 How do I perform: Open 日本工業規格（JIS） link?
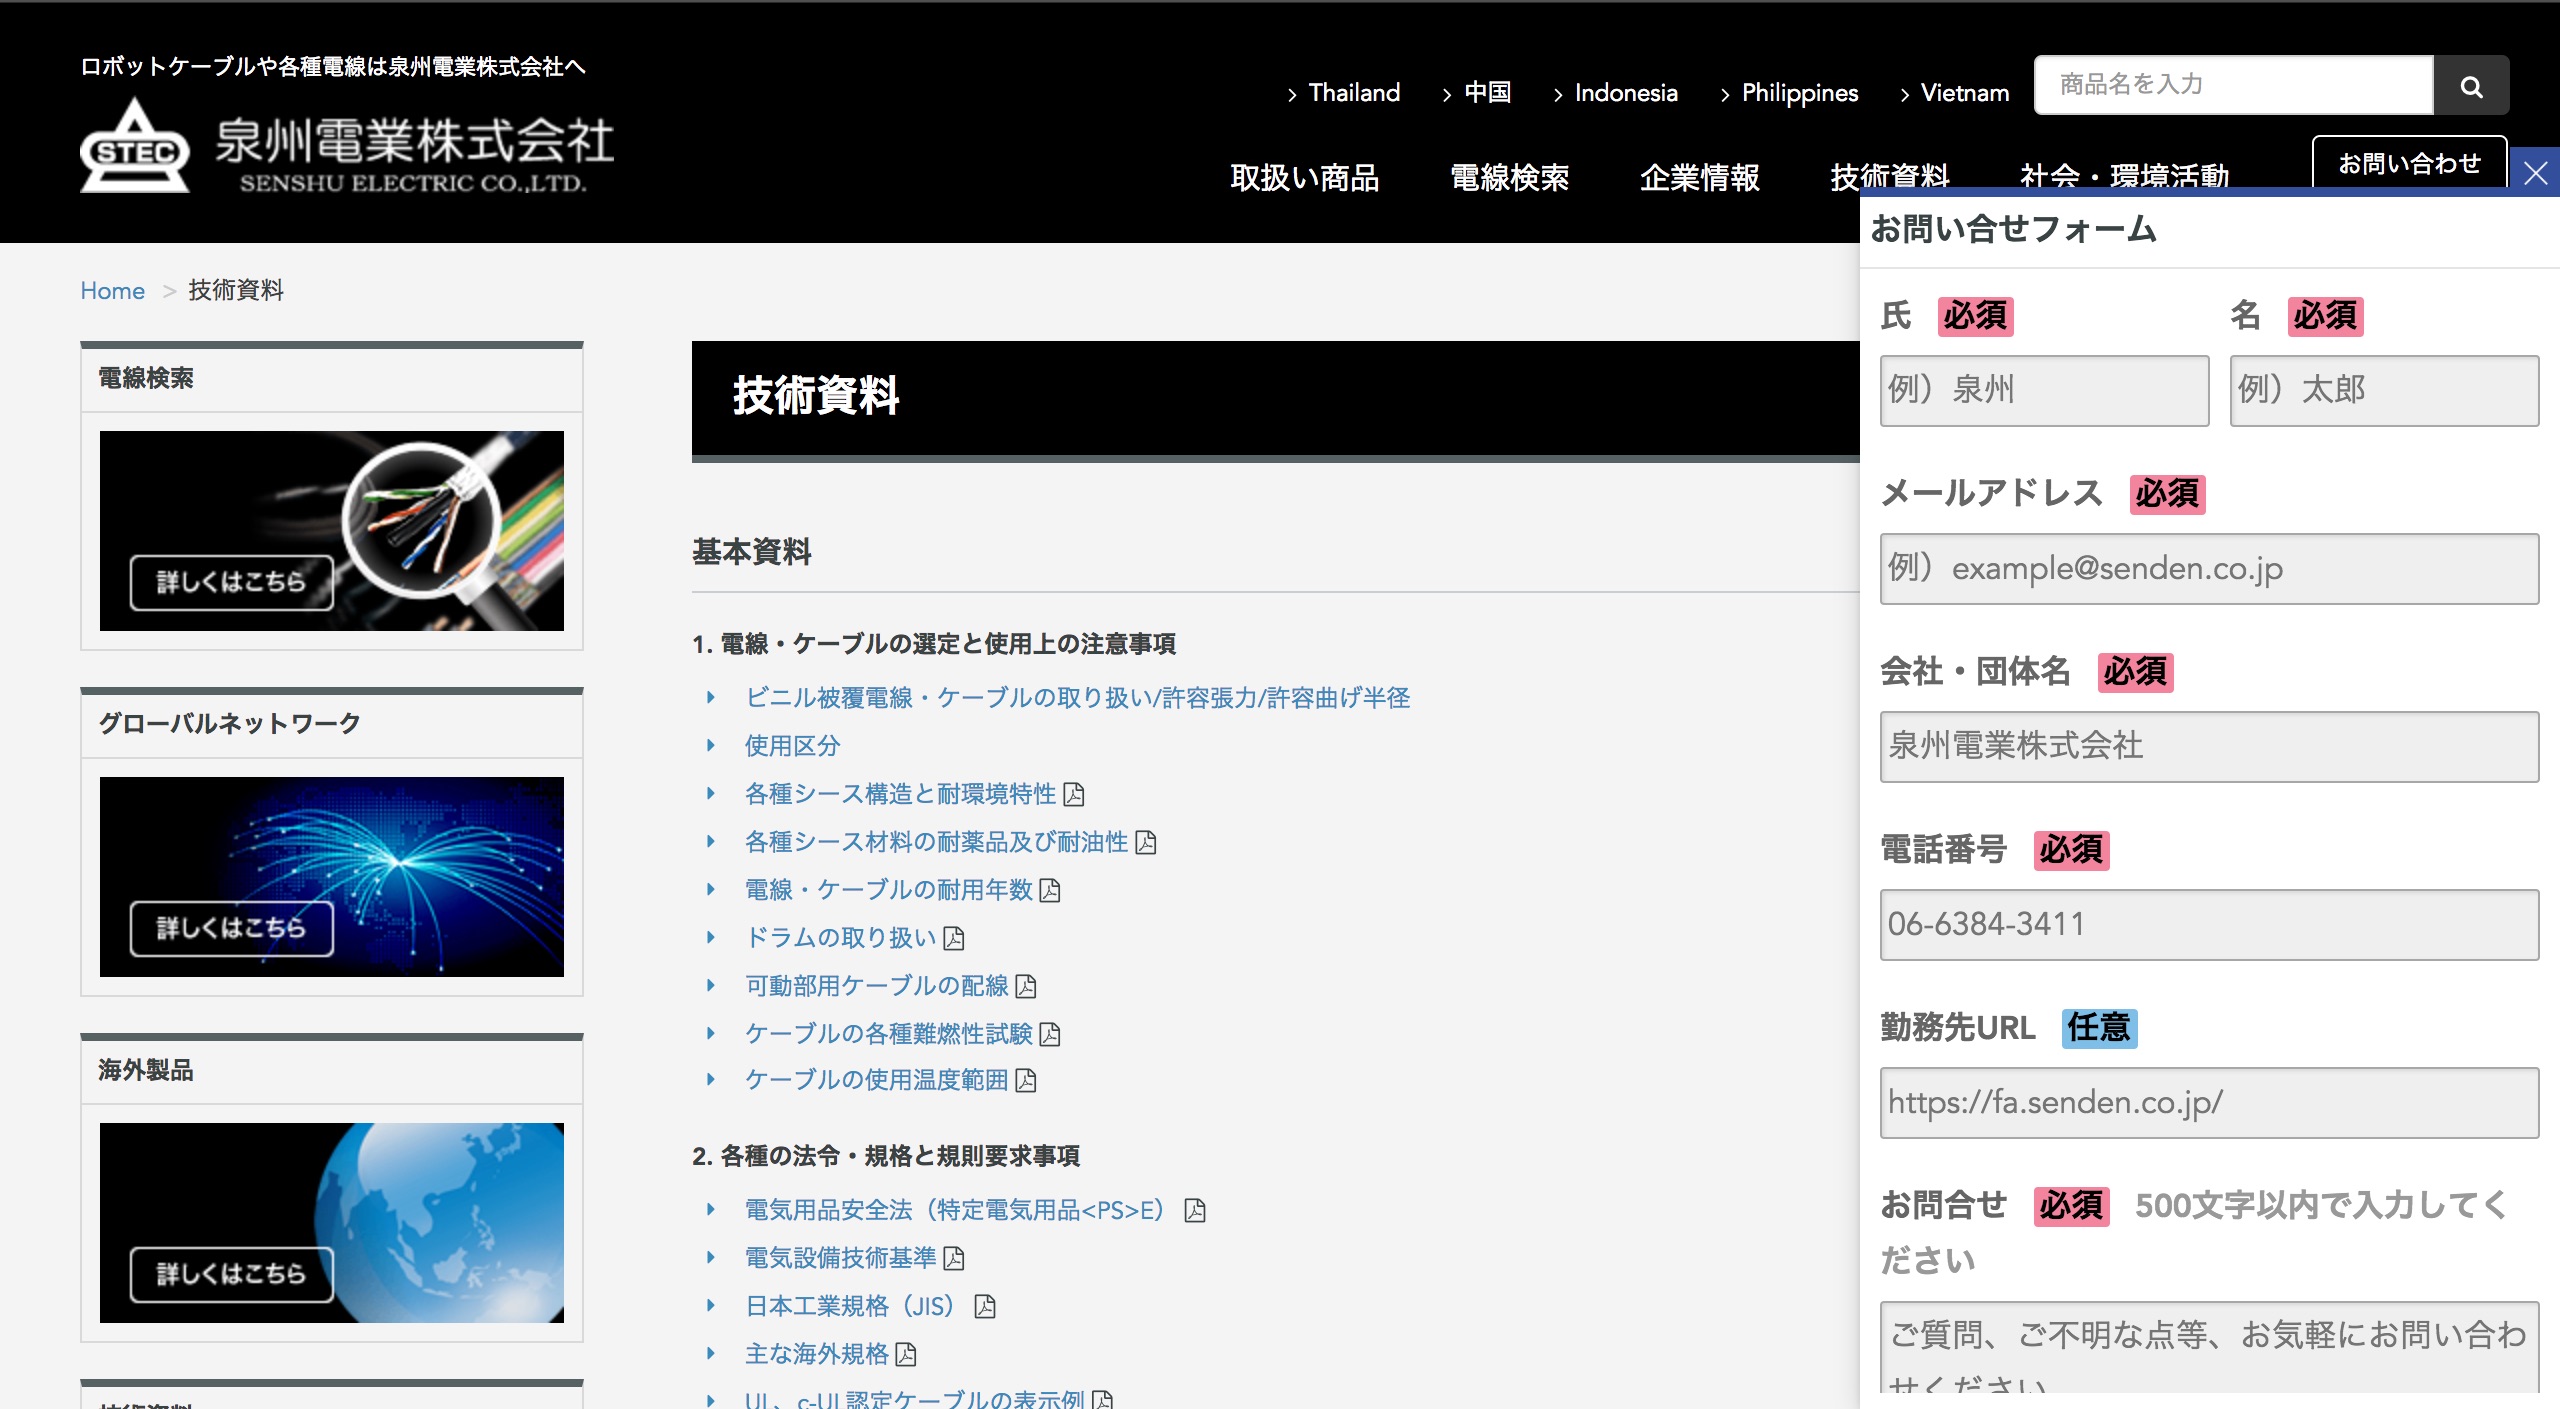coord(855,1306)
